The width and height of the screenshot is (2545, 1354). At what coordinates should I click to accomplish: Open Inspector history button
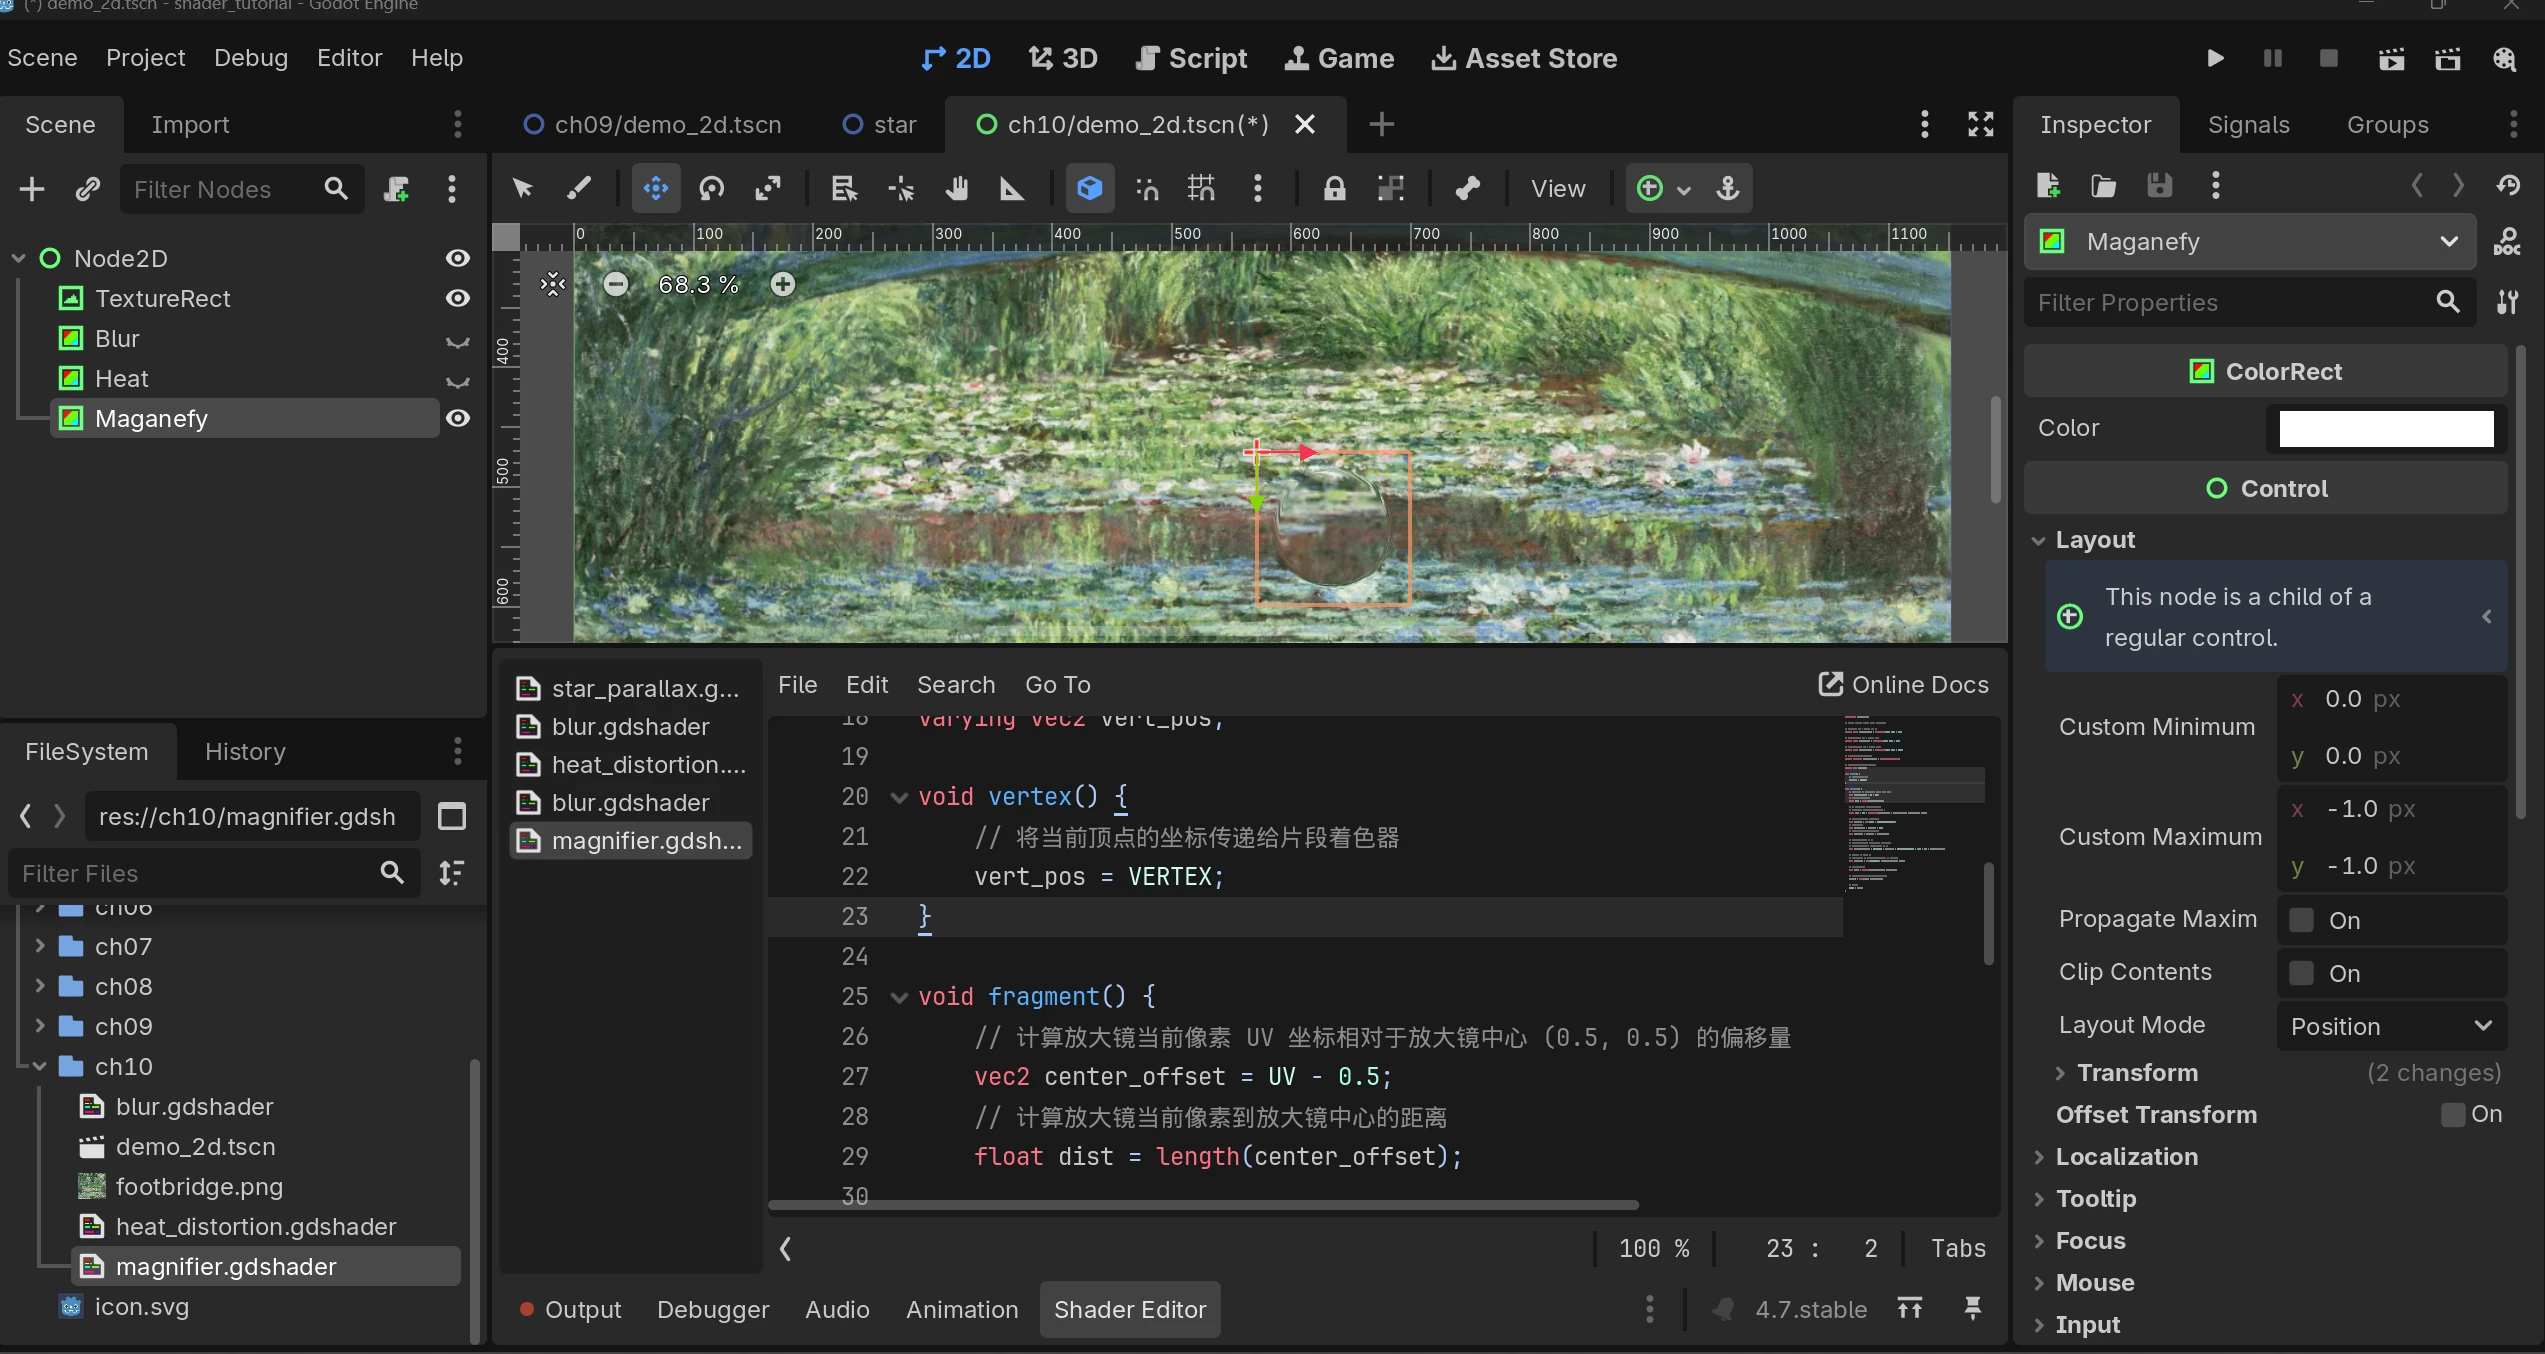pyautogui.click(x=2507, y=185)
